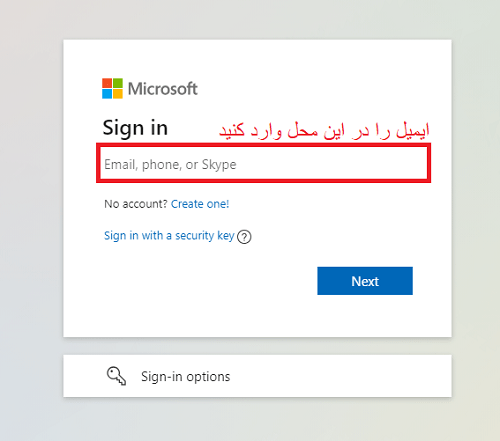Click the Next button
The width and height of the screenshot is (500, 441).
coord(365,281)
